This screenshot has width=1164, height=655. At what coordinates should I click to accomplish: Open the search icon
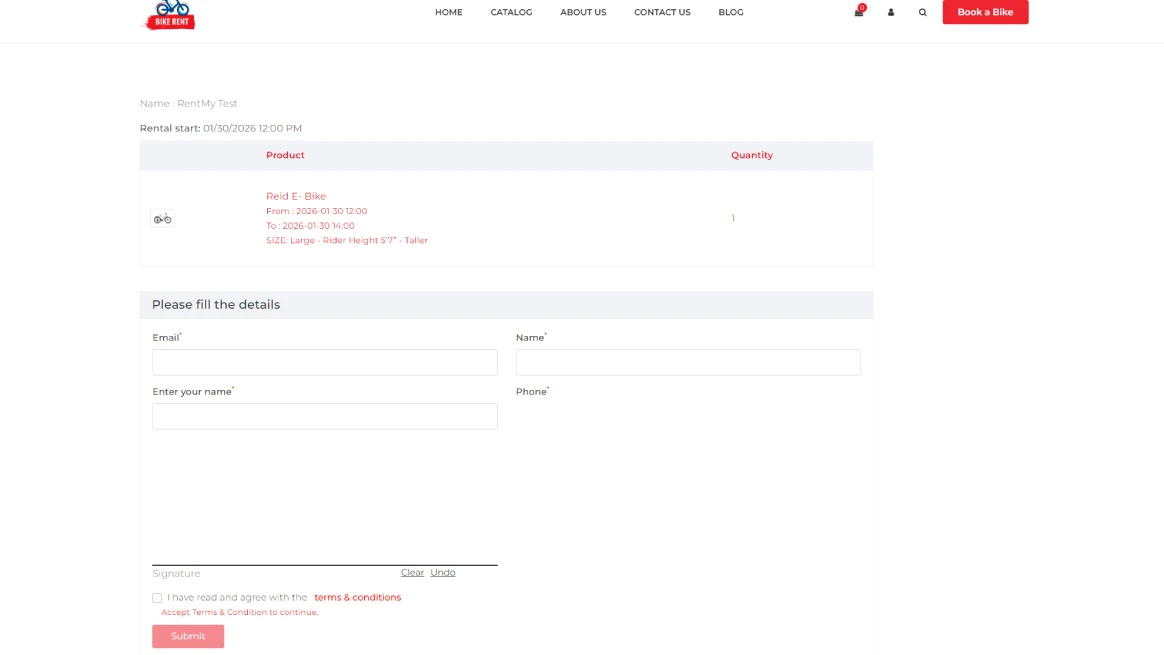point(922,12)
